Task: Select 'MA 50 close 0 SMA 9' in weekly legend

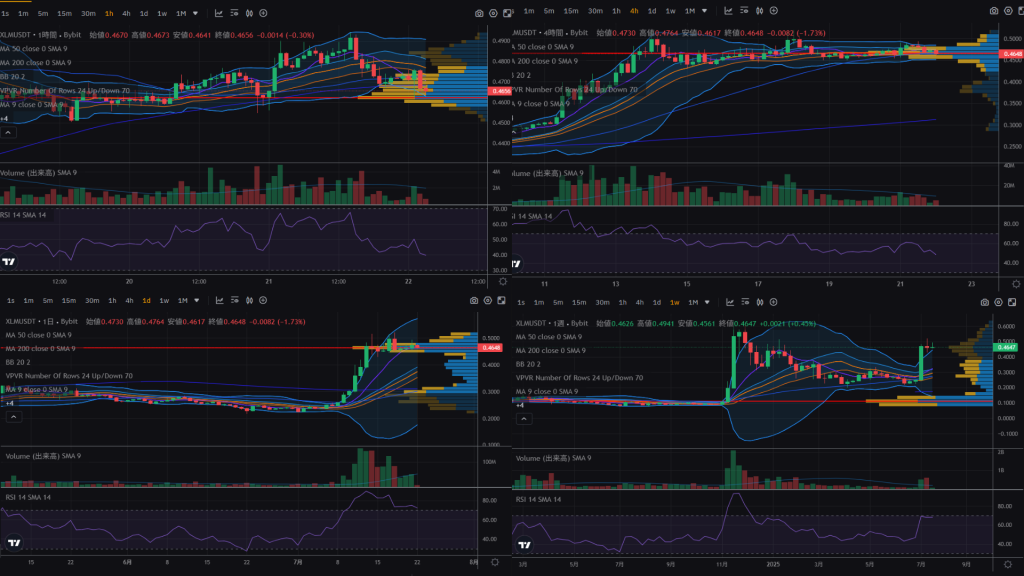Action: 549,337
